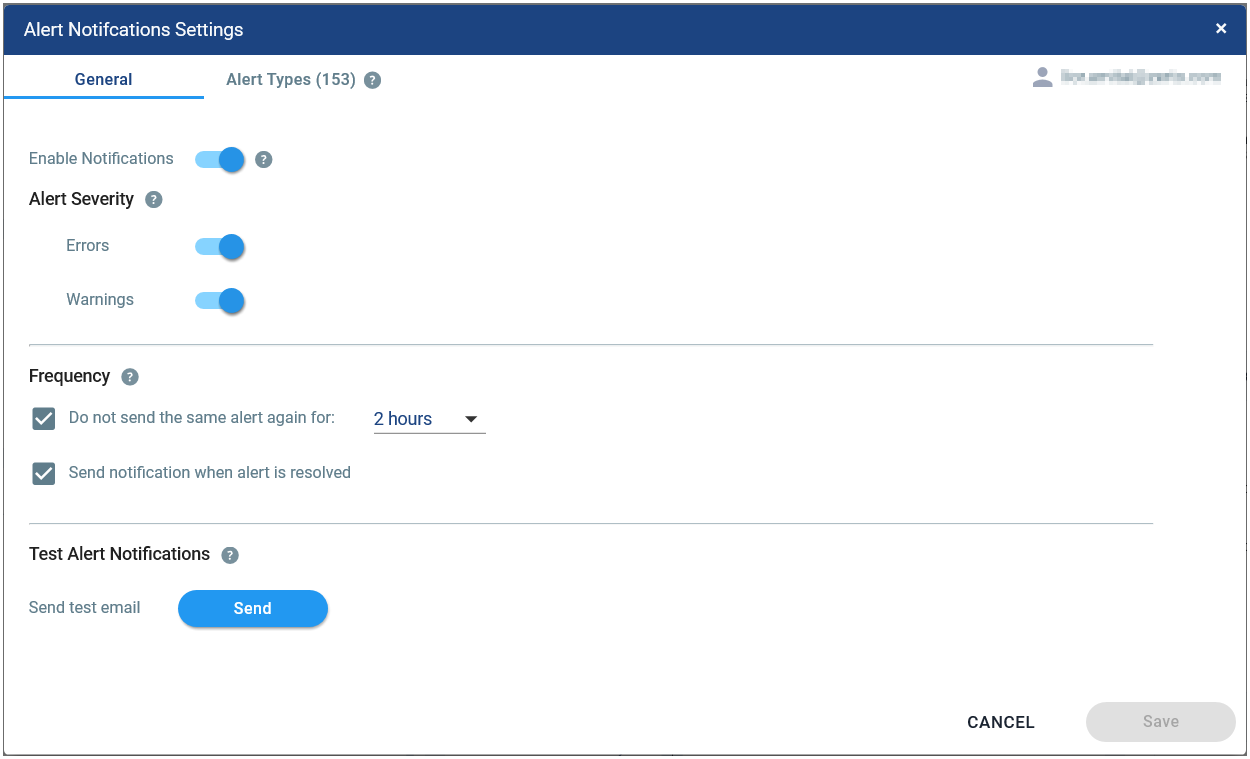The width and height of the screenshot is (1250, 759).
Task: Open the 2 hours interval dropdown
Action: [429, 419]
